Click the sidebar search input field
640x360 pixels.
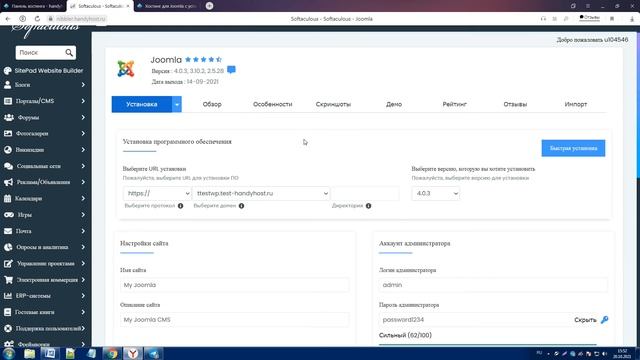tap(40, 53)
